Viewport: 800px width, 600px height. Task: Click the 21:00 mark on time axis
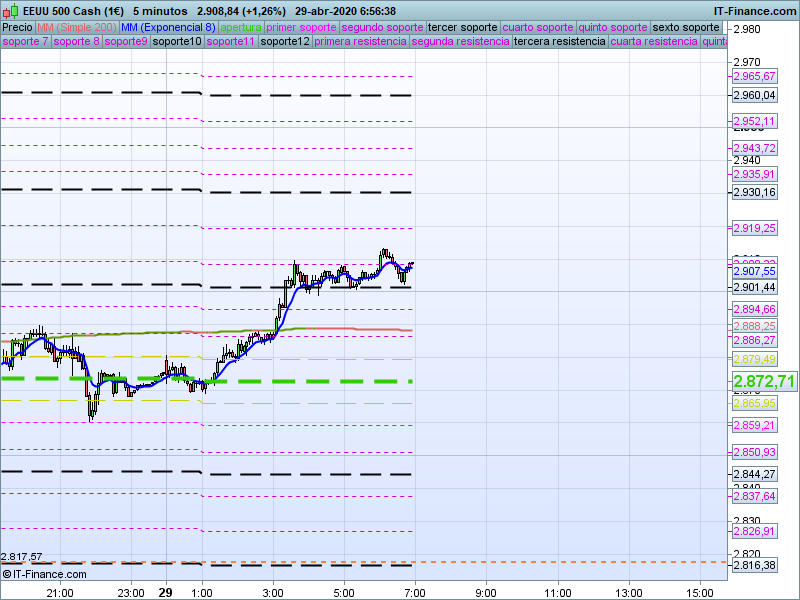point(60,592)
